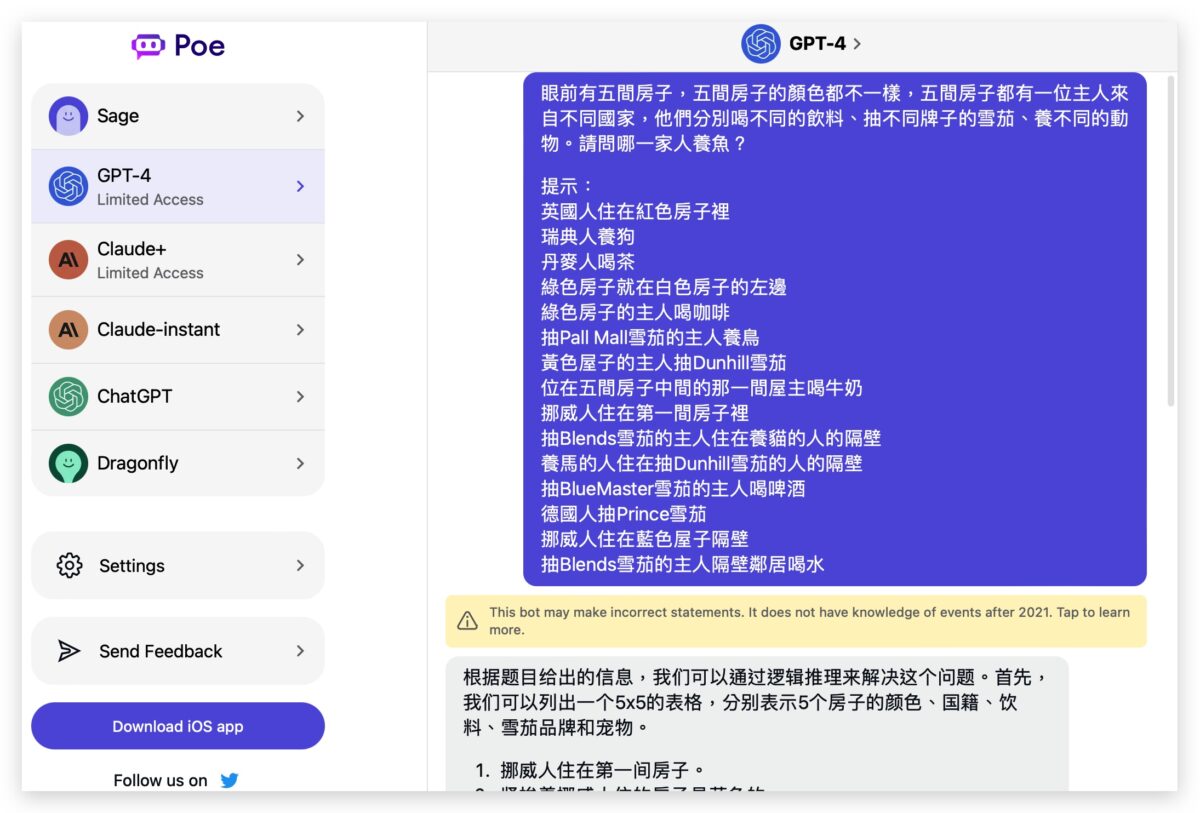Expand the Claude-instant row chevron
Screen dimensions: 1200x813
click(x=300, y=330)
